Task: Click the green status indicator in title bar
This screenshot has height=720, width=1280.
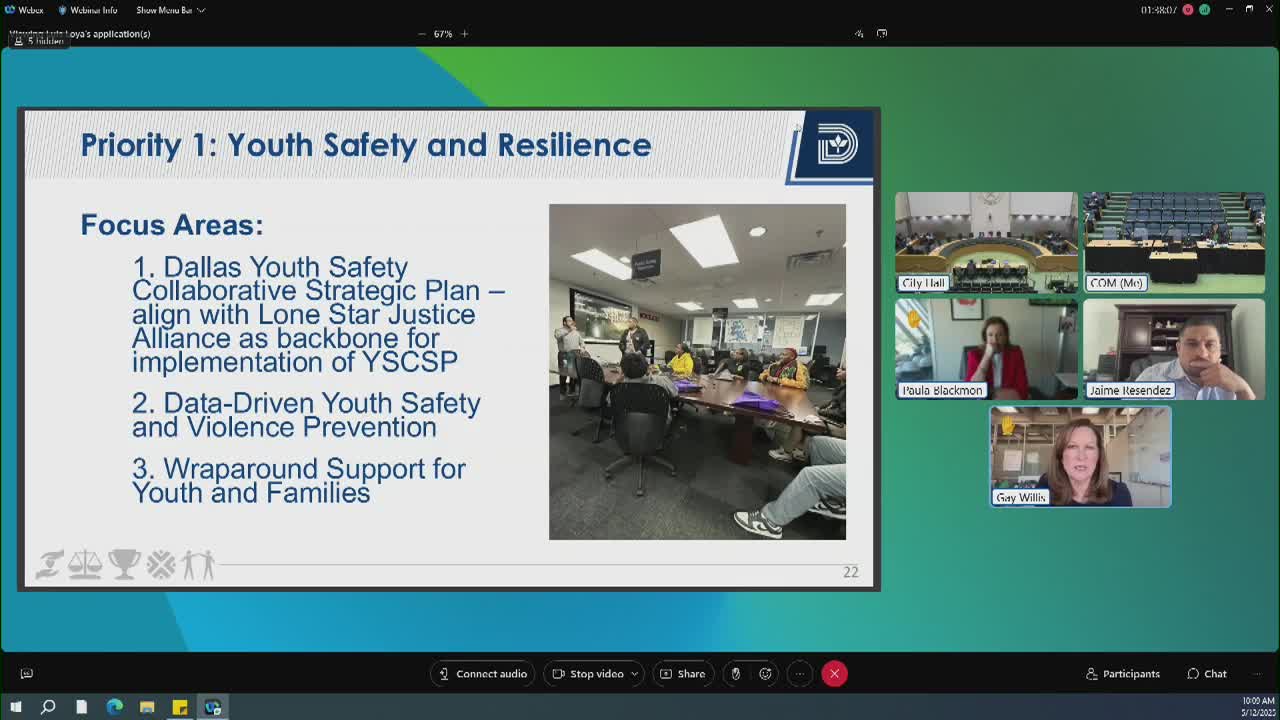Action: 1205,10
